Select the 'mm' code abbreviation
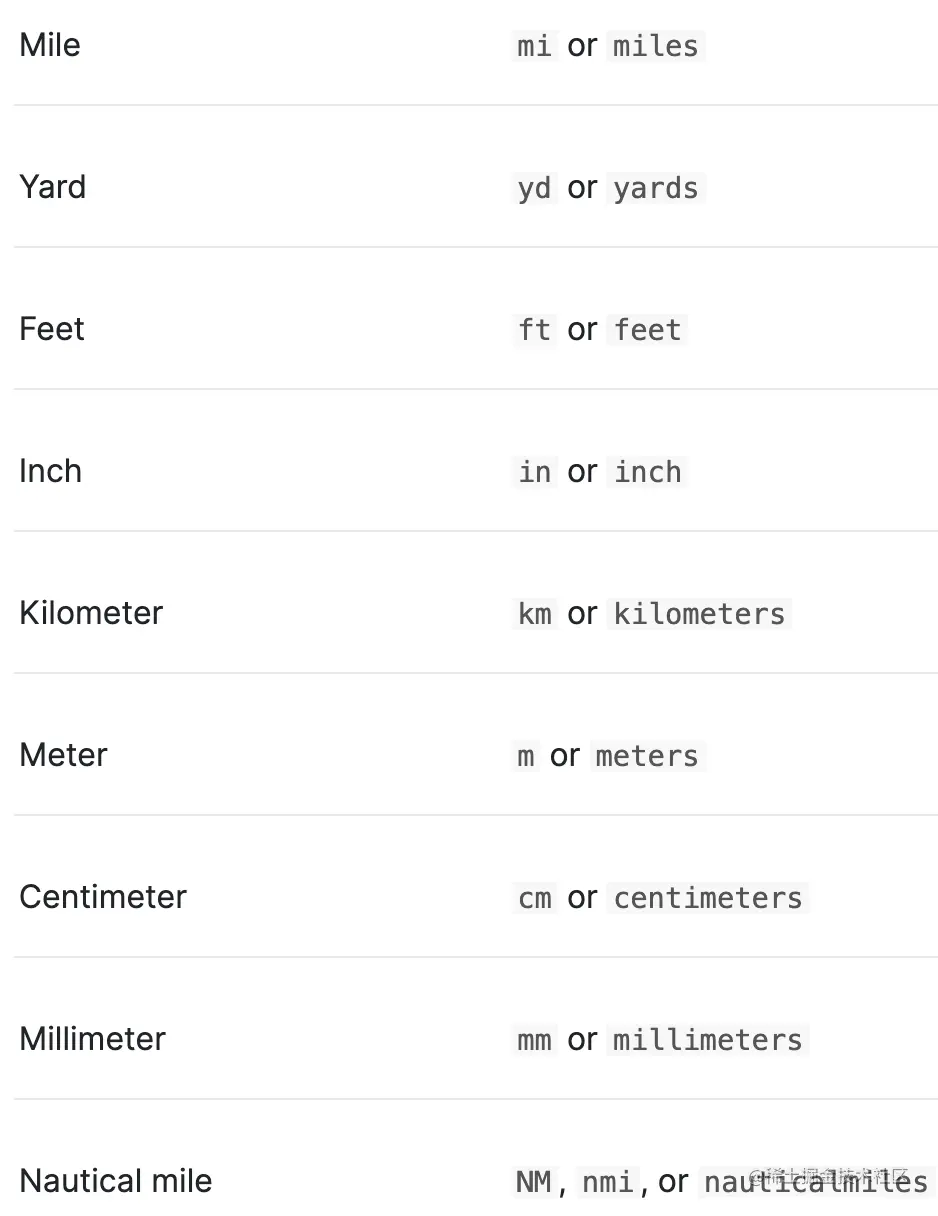 535,1040
